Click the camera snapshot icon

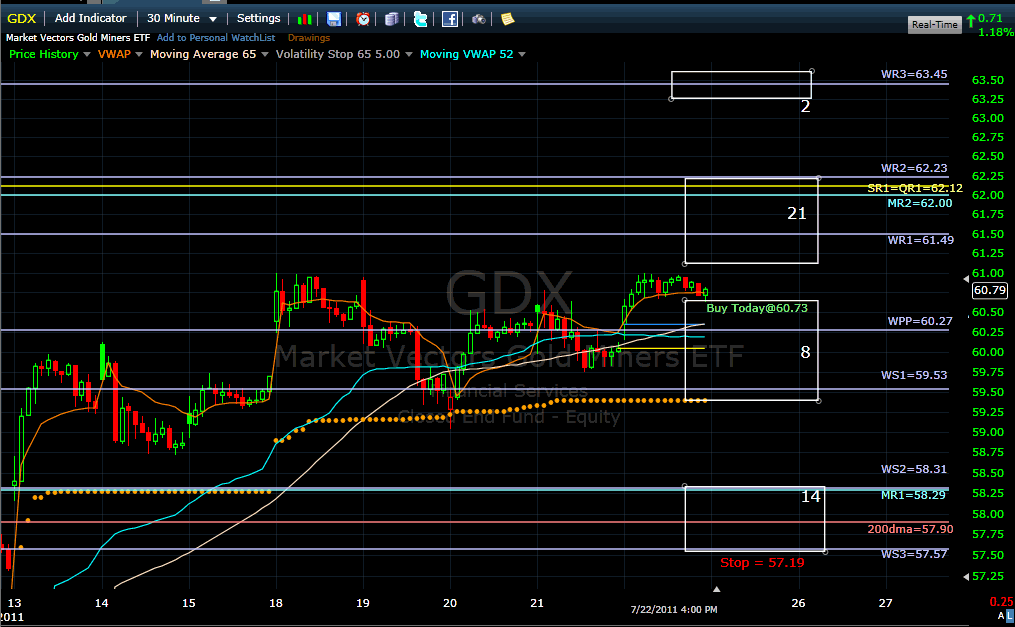click(x=478, y=19)
